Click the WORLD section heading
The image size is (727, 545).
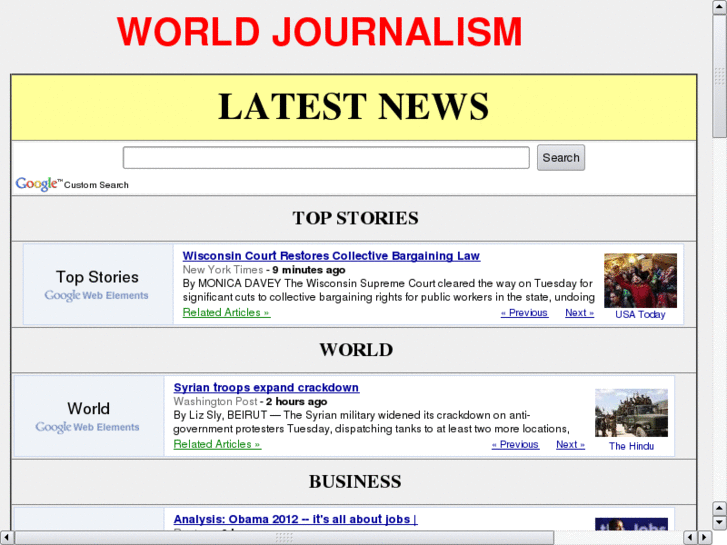(x=356, y=350)
